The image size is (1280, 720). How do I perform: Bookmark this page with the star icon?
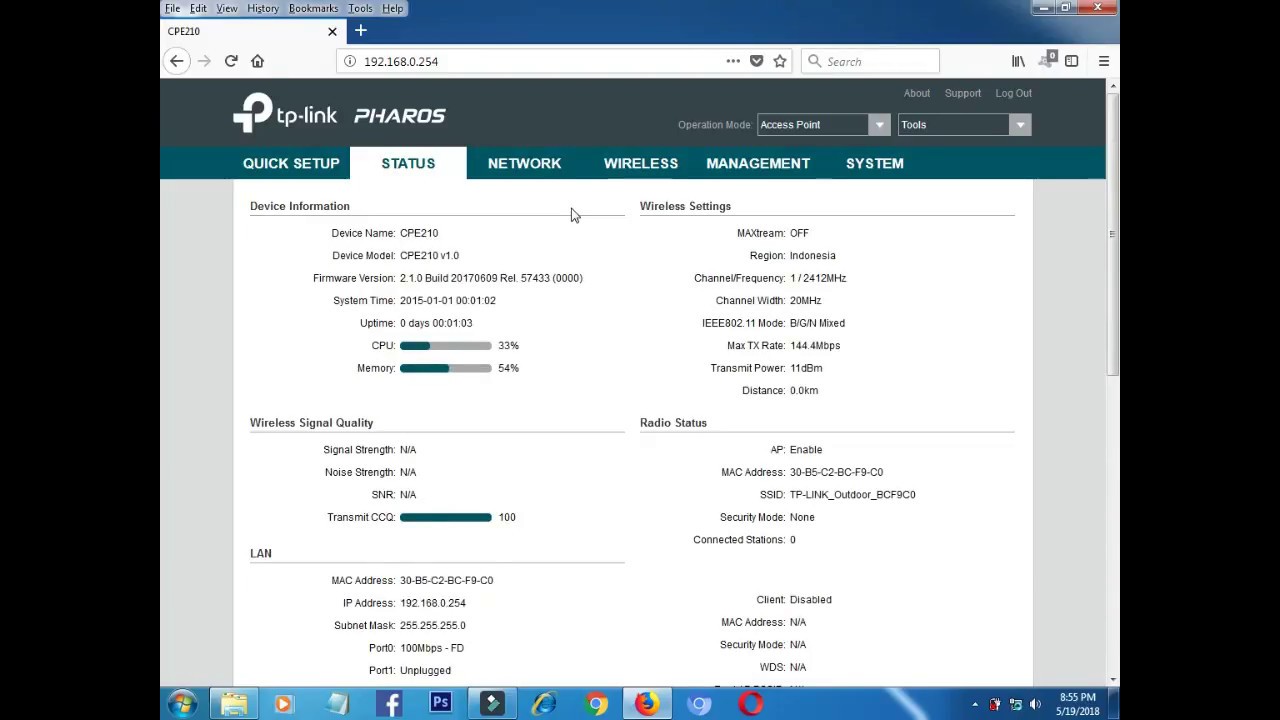point(780,61)
